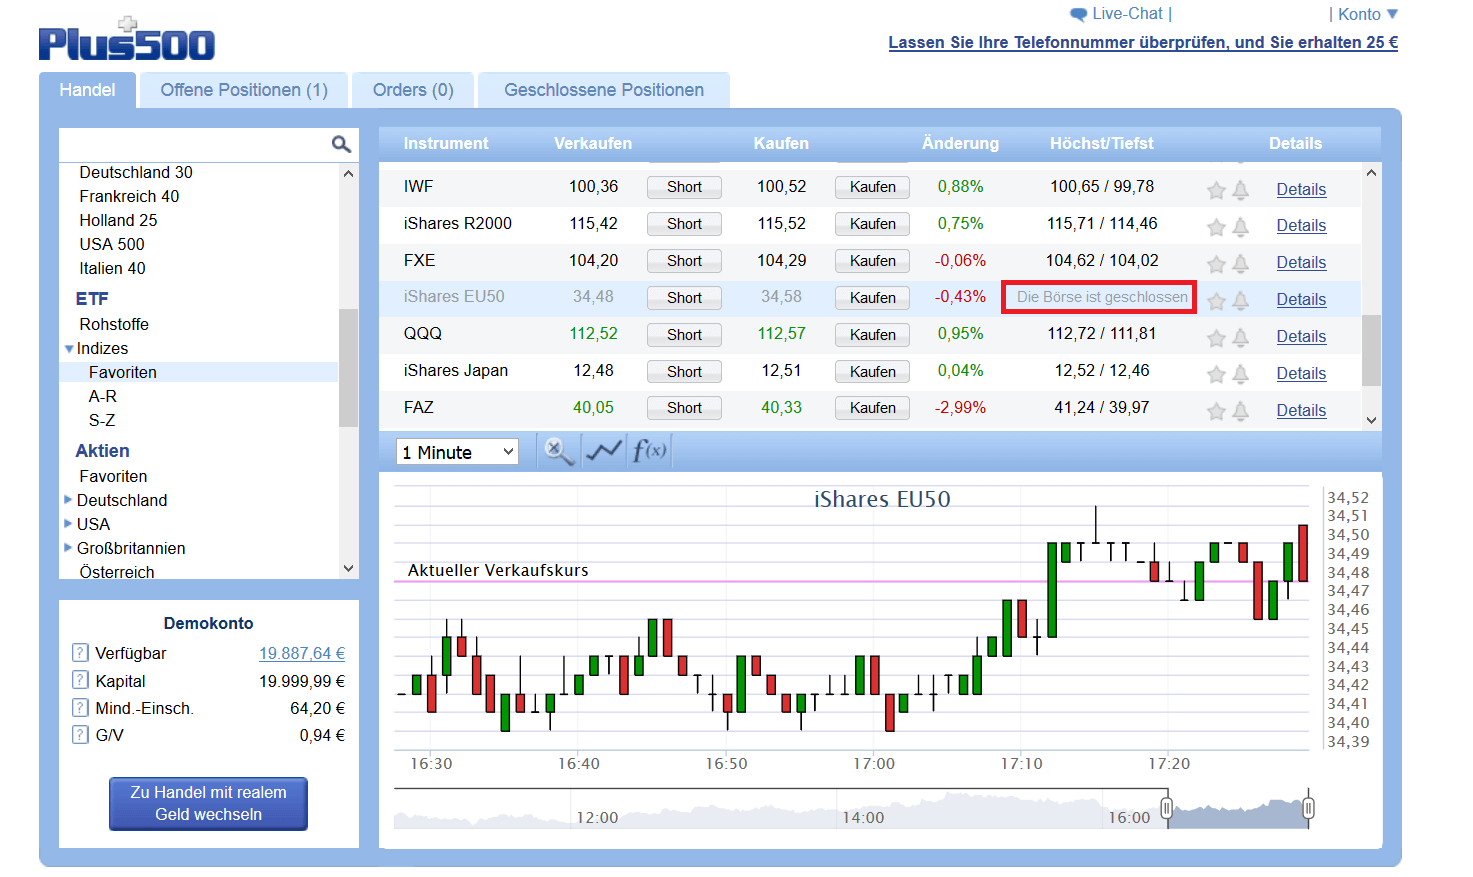The image size is (1473, 877).
Task: Switch to Handel tab
Action: point(87,90)
